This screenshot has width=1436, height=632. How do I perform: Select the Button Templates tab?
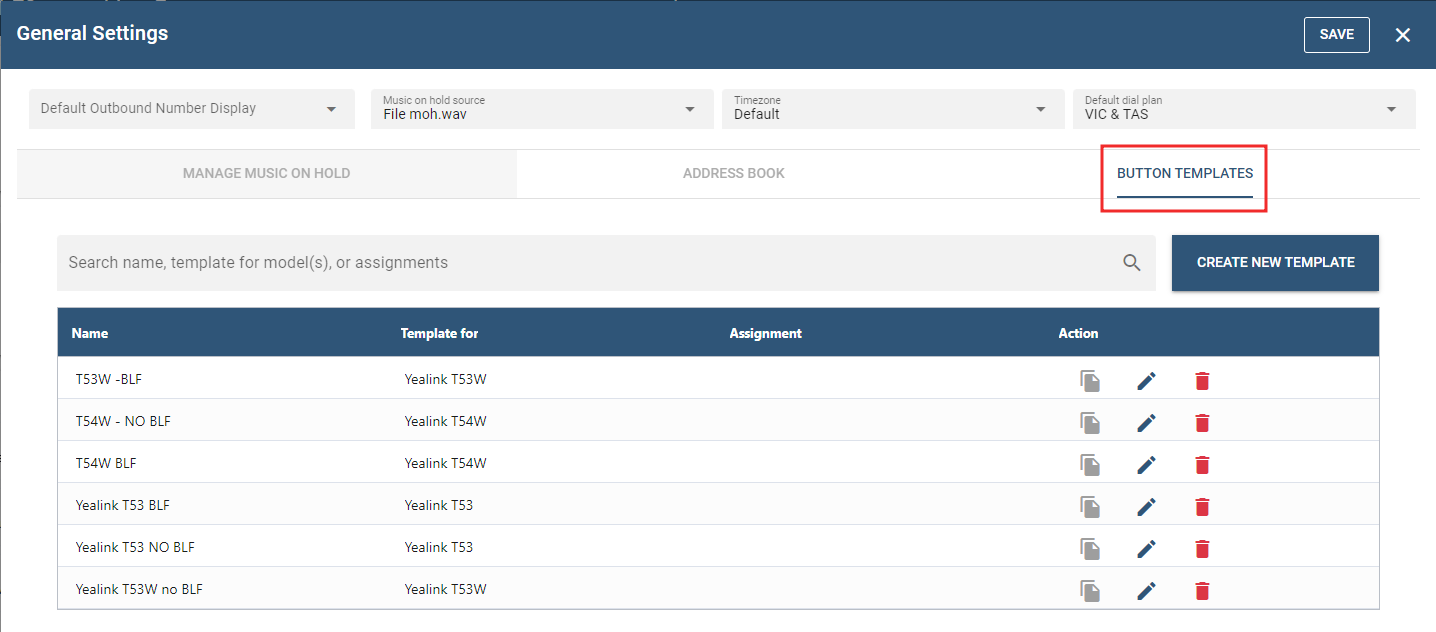click(1184, 174)
